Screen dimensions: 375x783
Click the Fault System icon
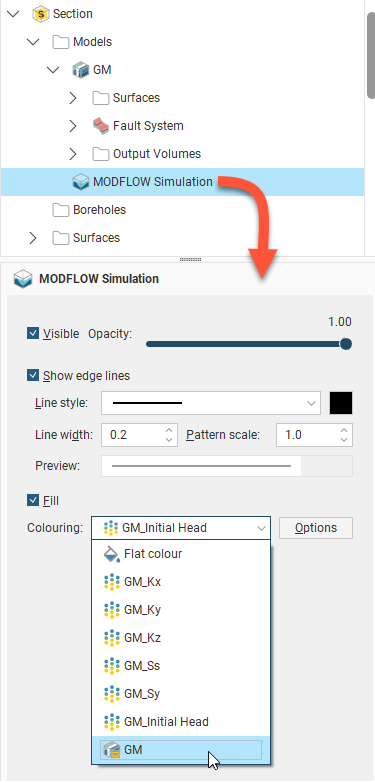pos(101,126)
